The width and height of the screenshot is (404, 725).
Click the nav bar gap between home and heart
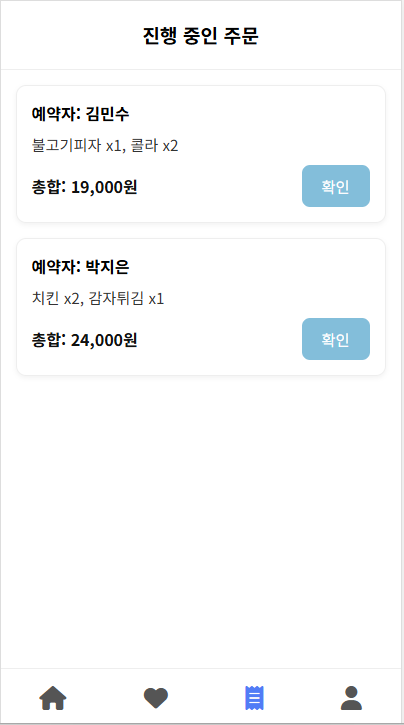(105, 698)
